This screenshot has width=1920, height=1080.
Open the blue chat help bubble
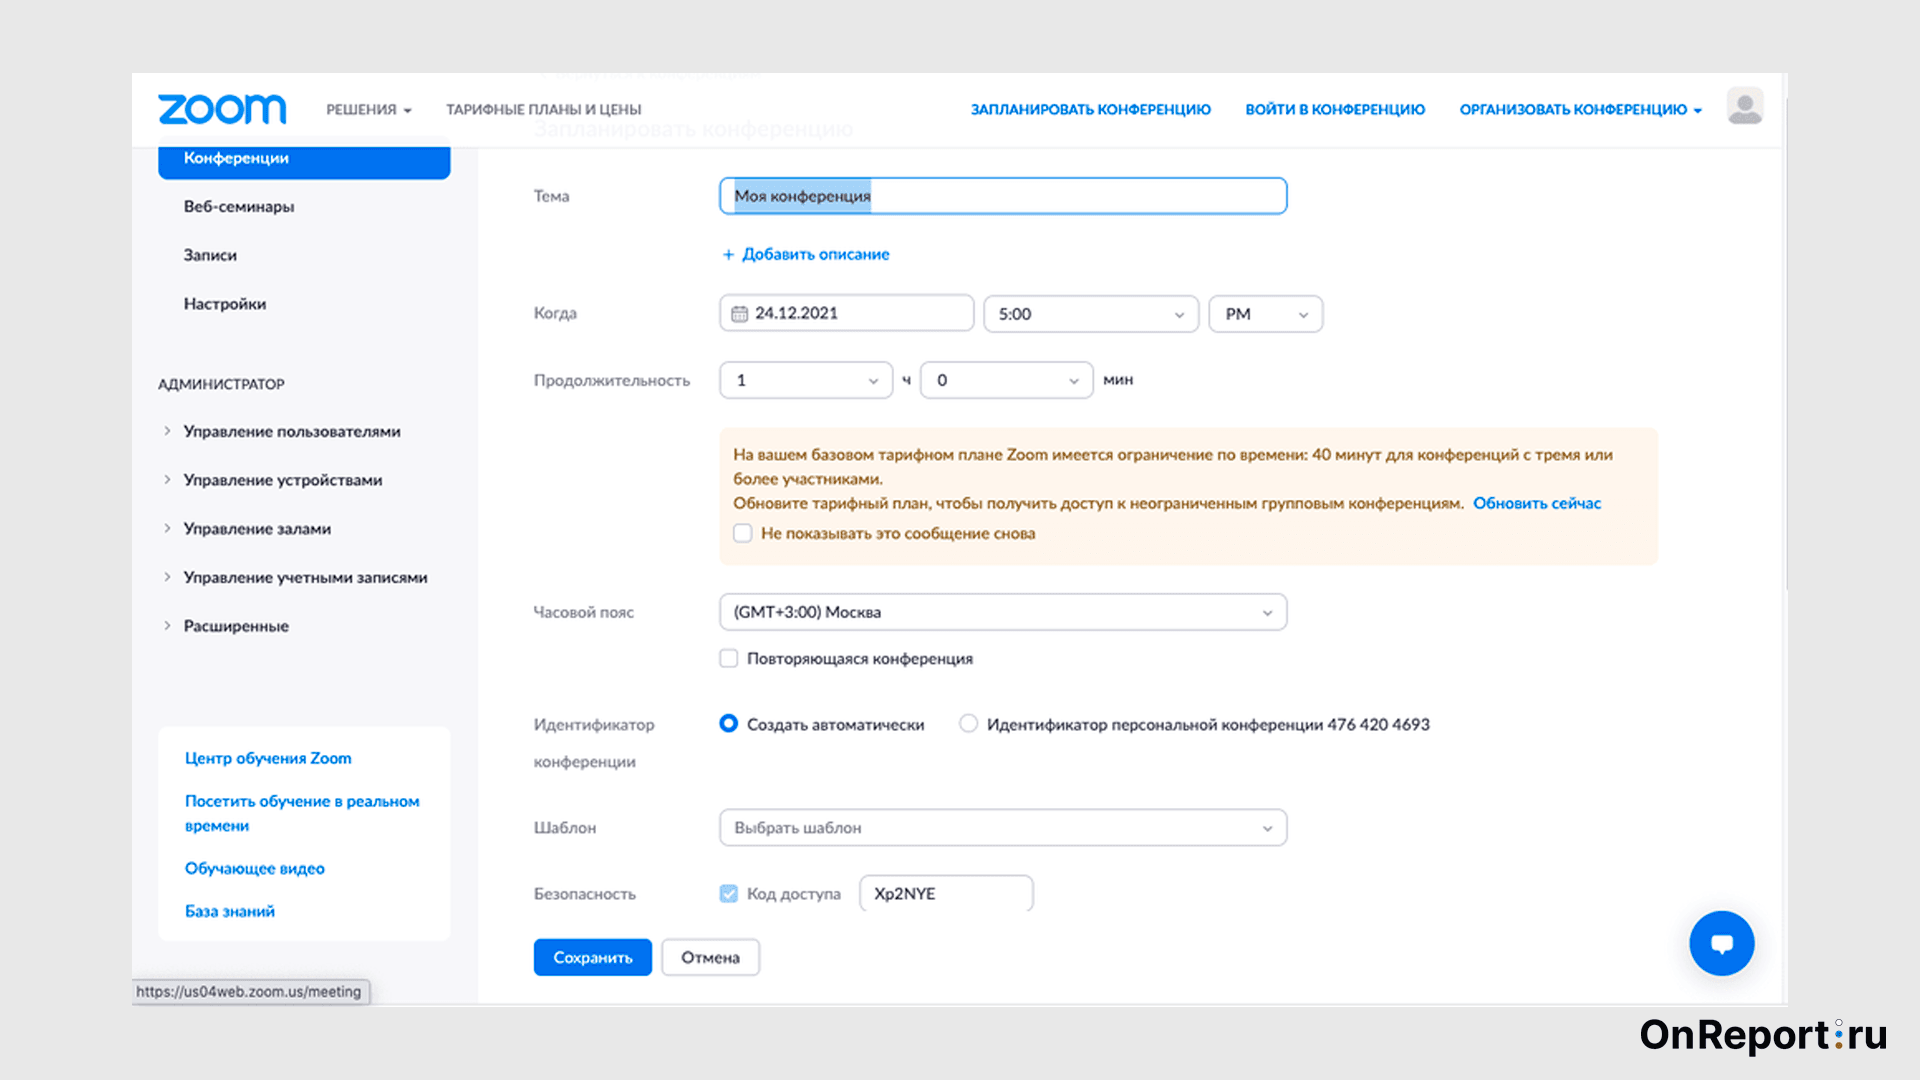tap(1721, 943)
